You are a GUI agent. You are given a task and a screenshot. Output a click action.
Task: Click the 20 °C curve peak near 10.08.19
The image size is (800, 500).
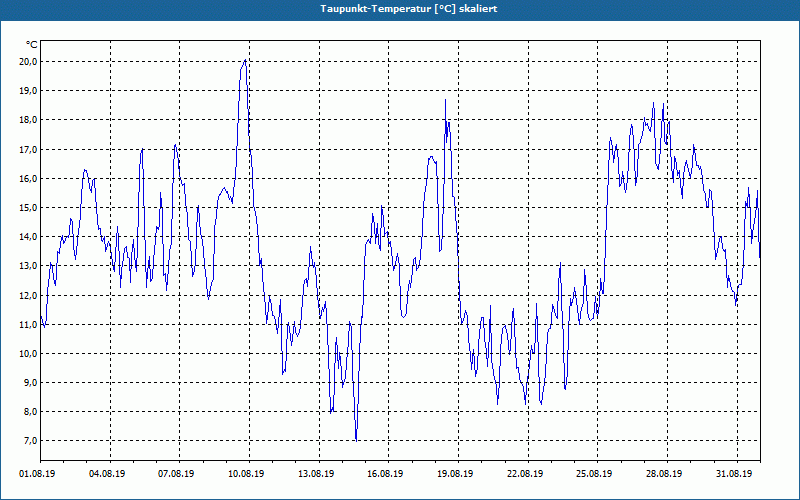245,60
